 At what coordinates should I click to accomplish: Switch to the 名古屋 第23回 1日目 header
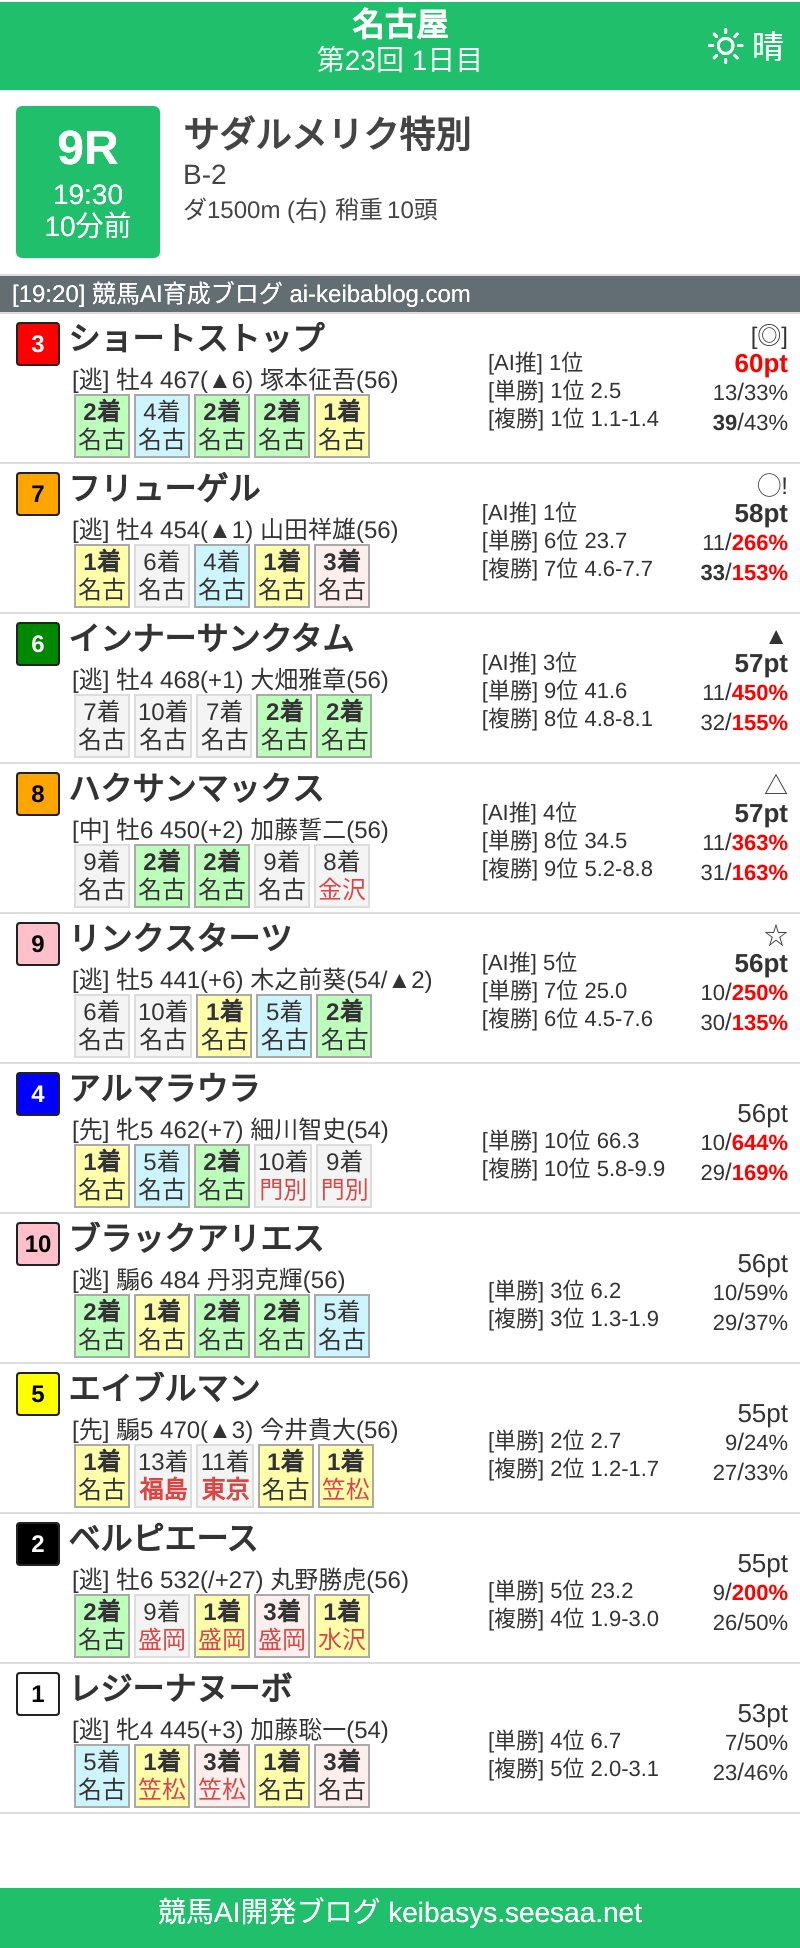pyautogui.click(x=400, y=45)
